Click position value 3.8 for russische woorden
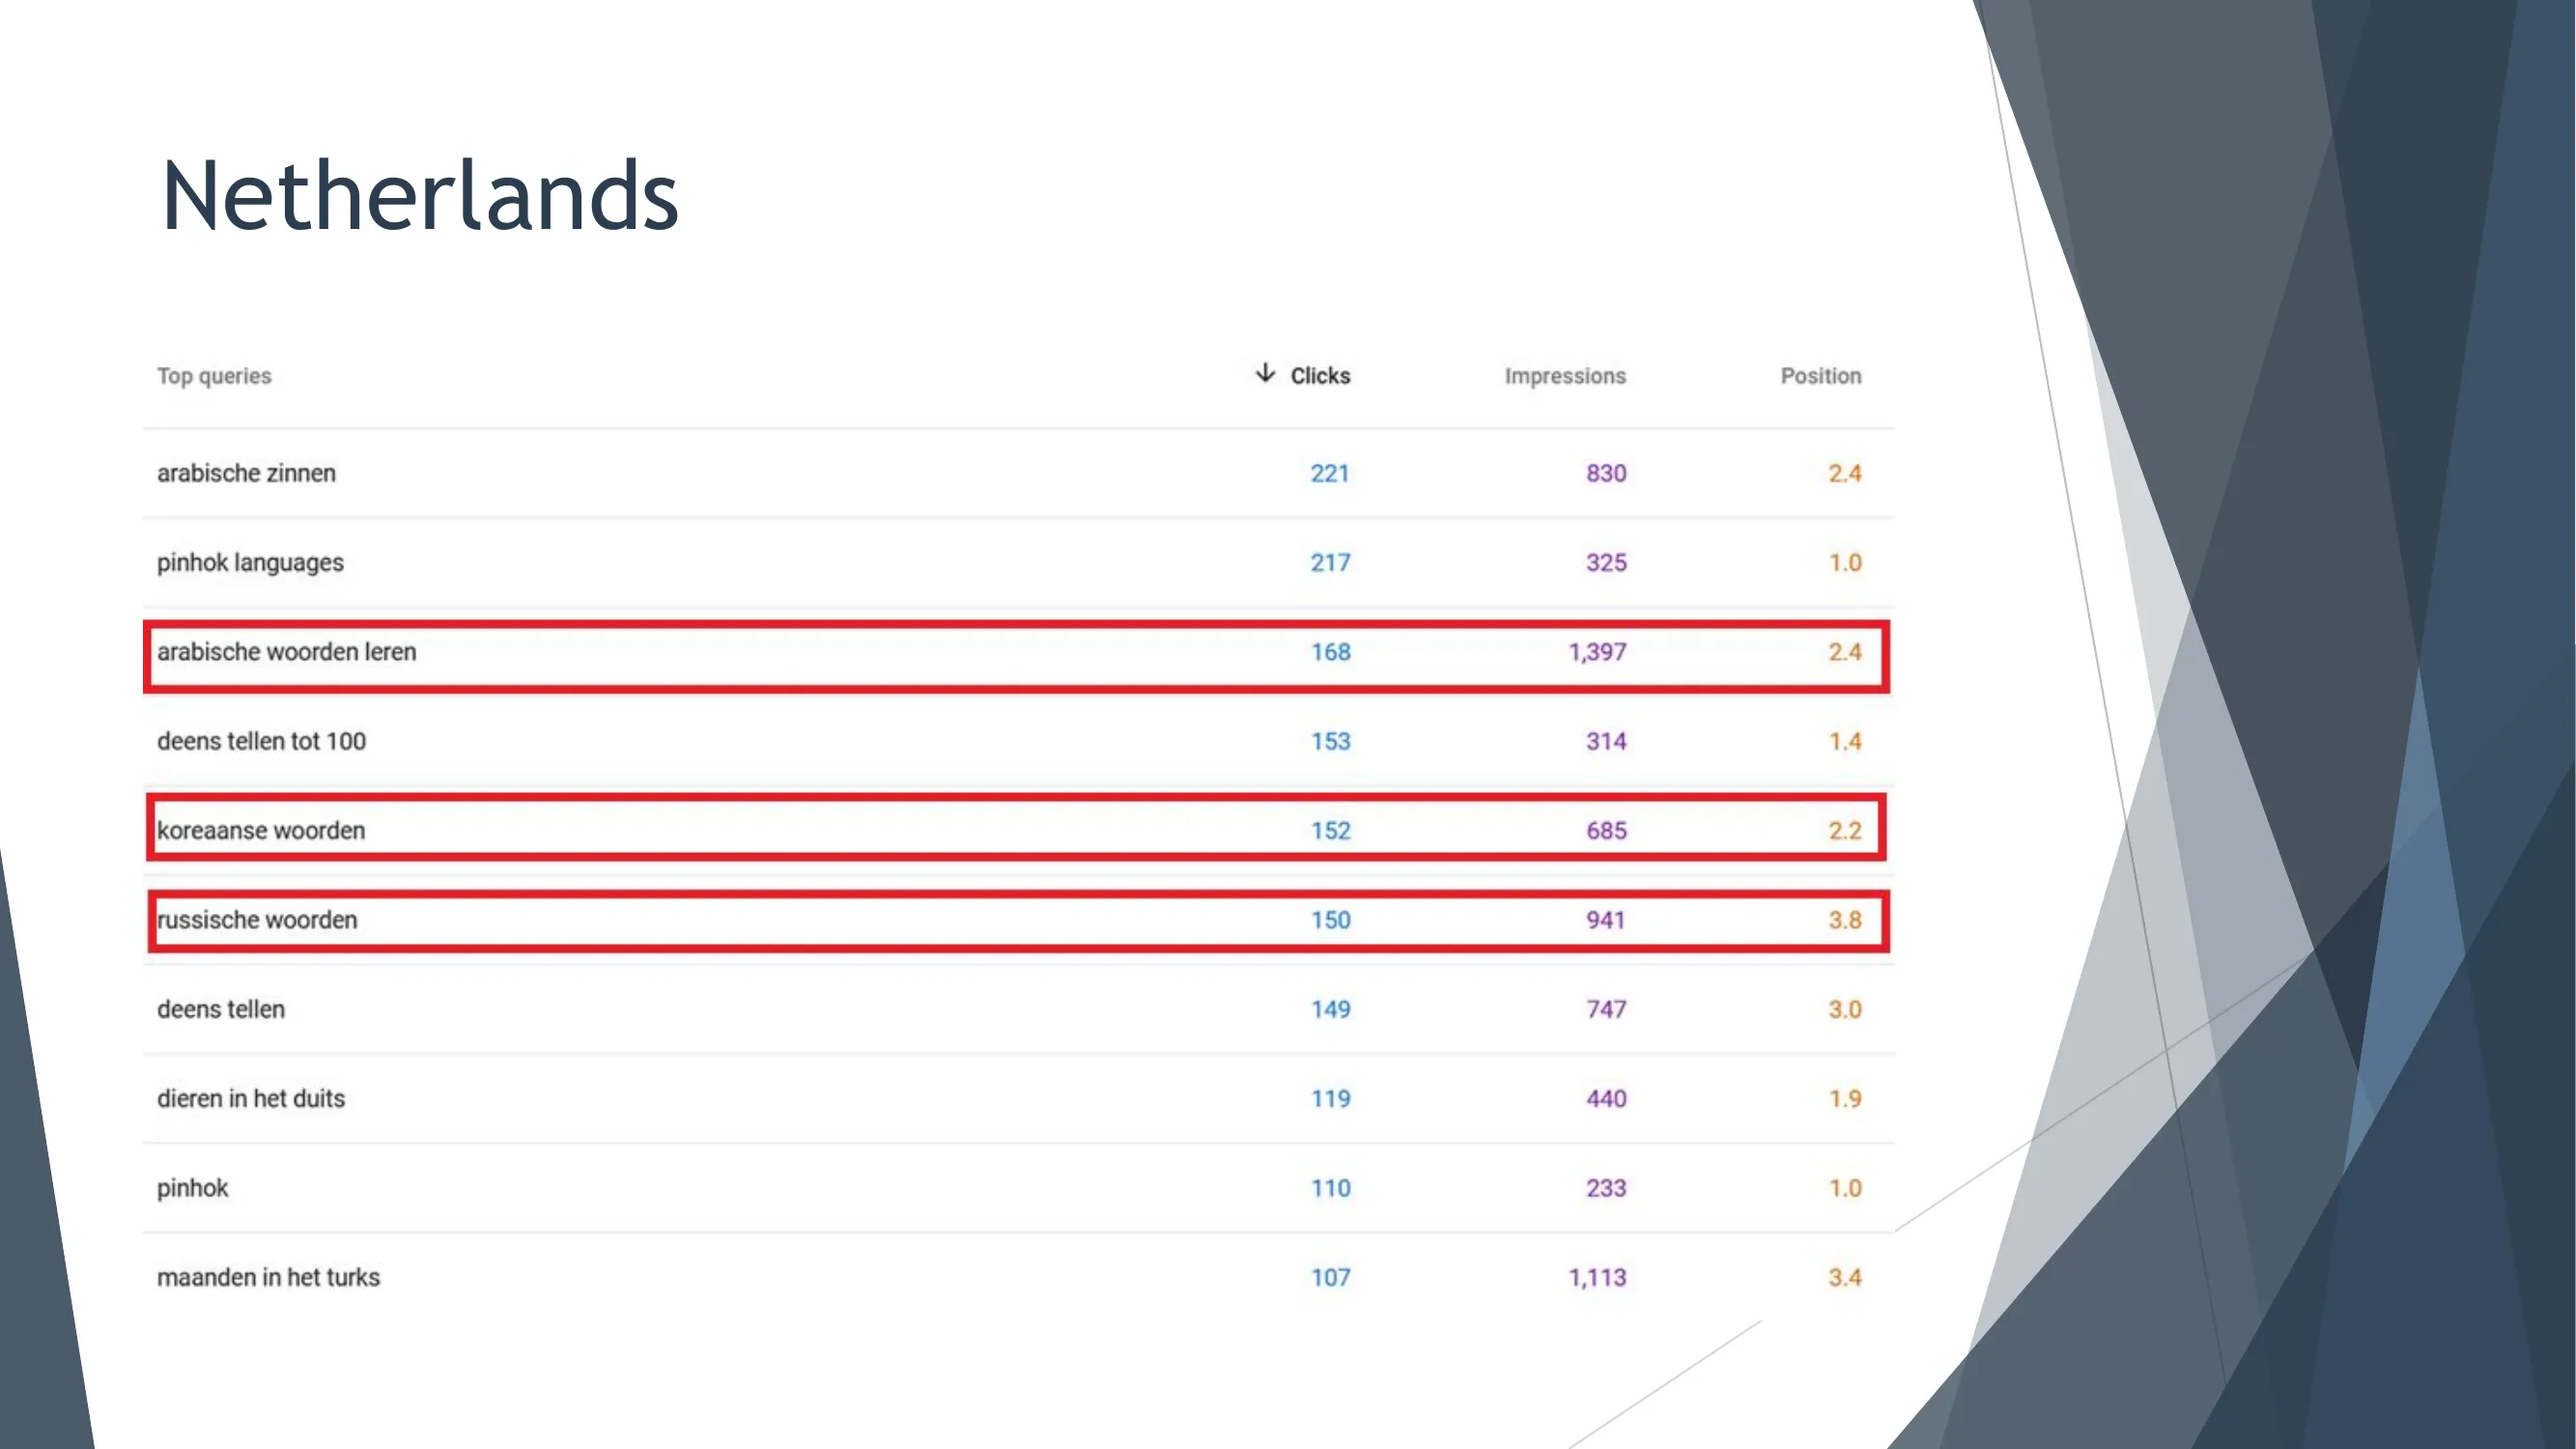This screenshot has height=1449, width=2576. 1845,919
